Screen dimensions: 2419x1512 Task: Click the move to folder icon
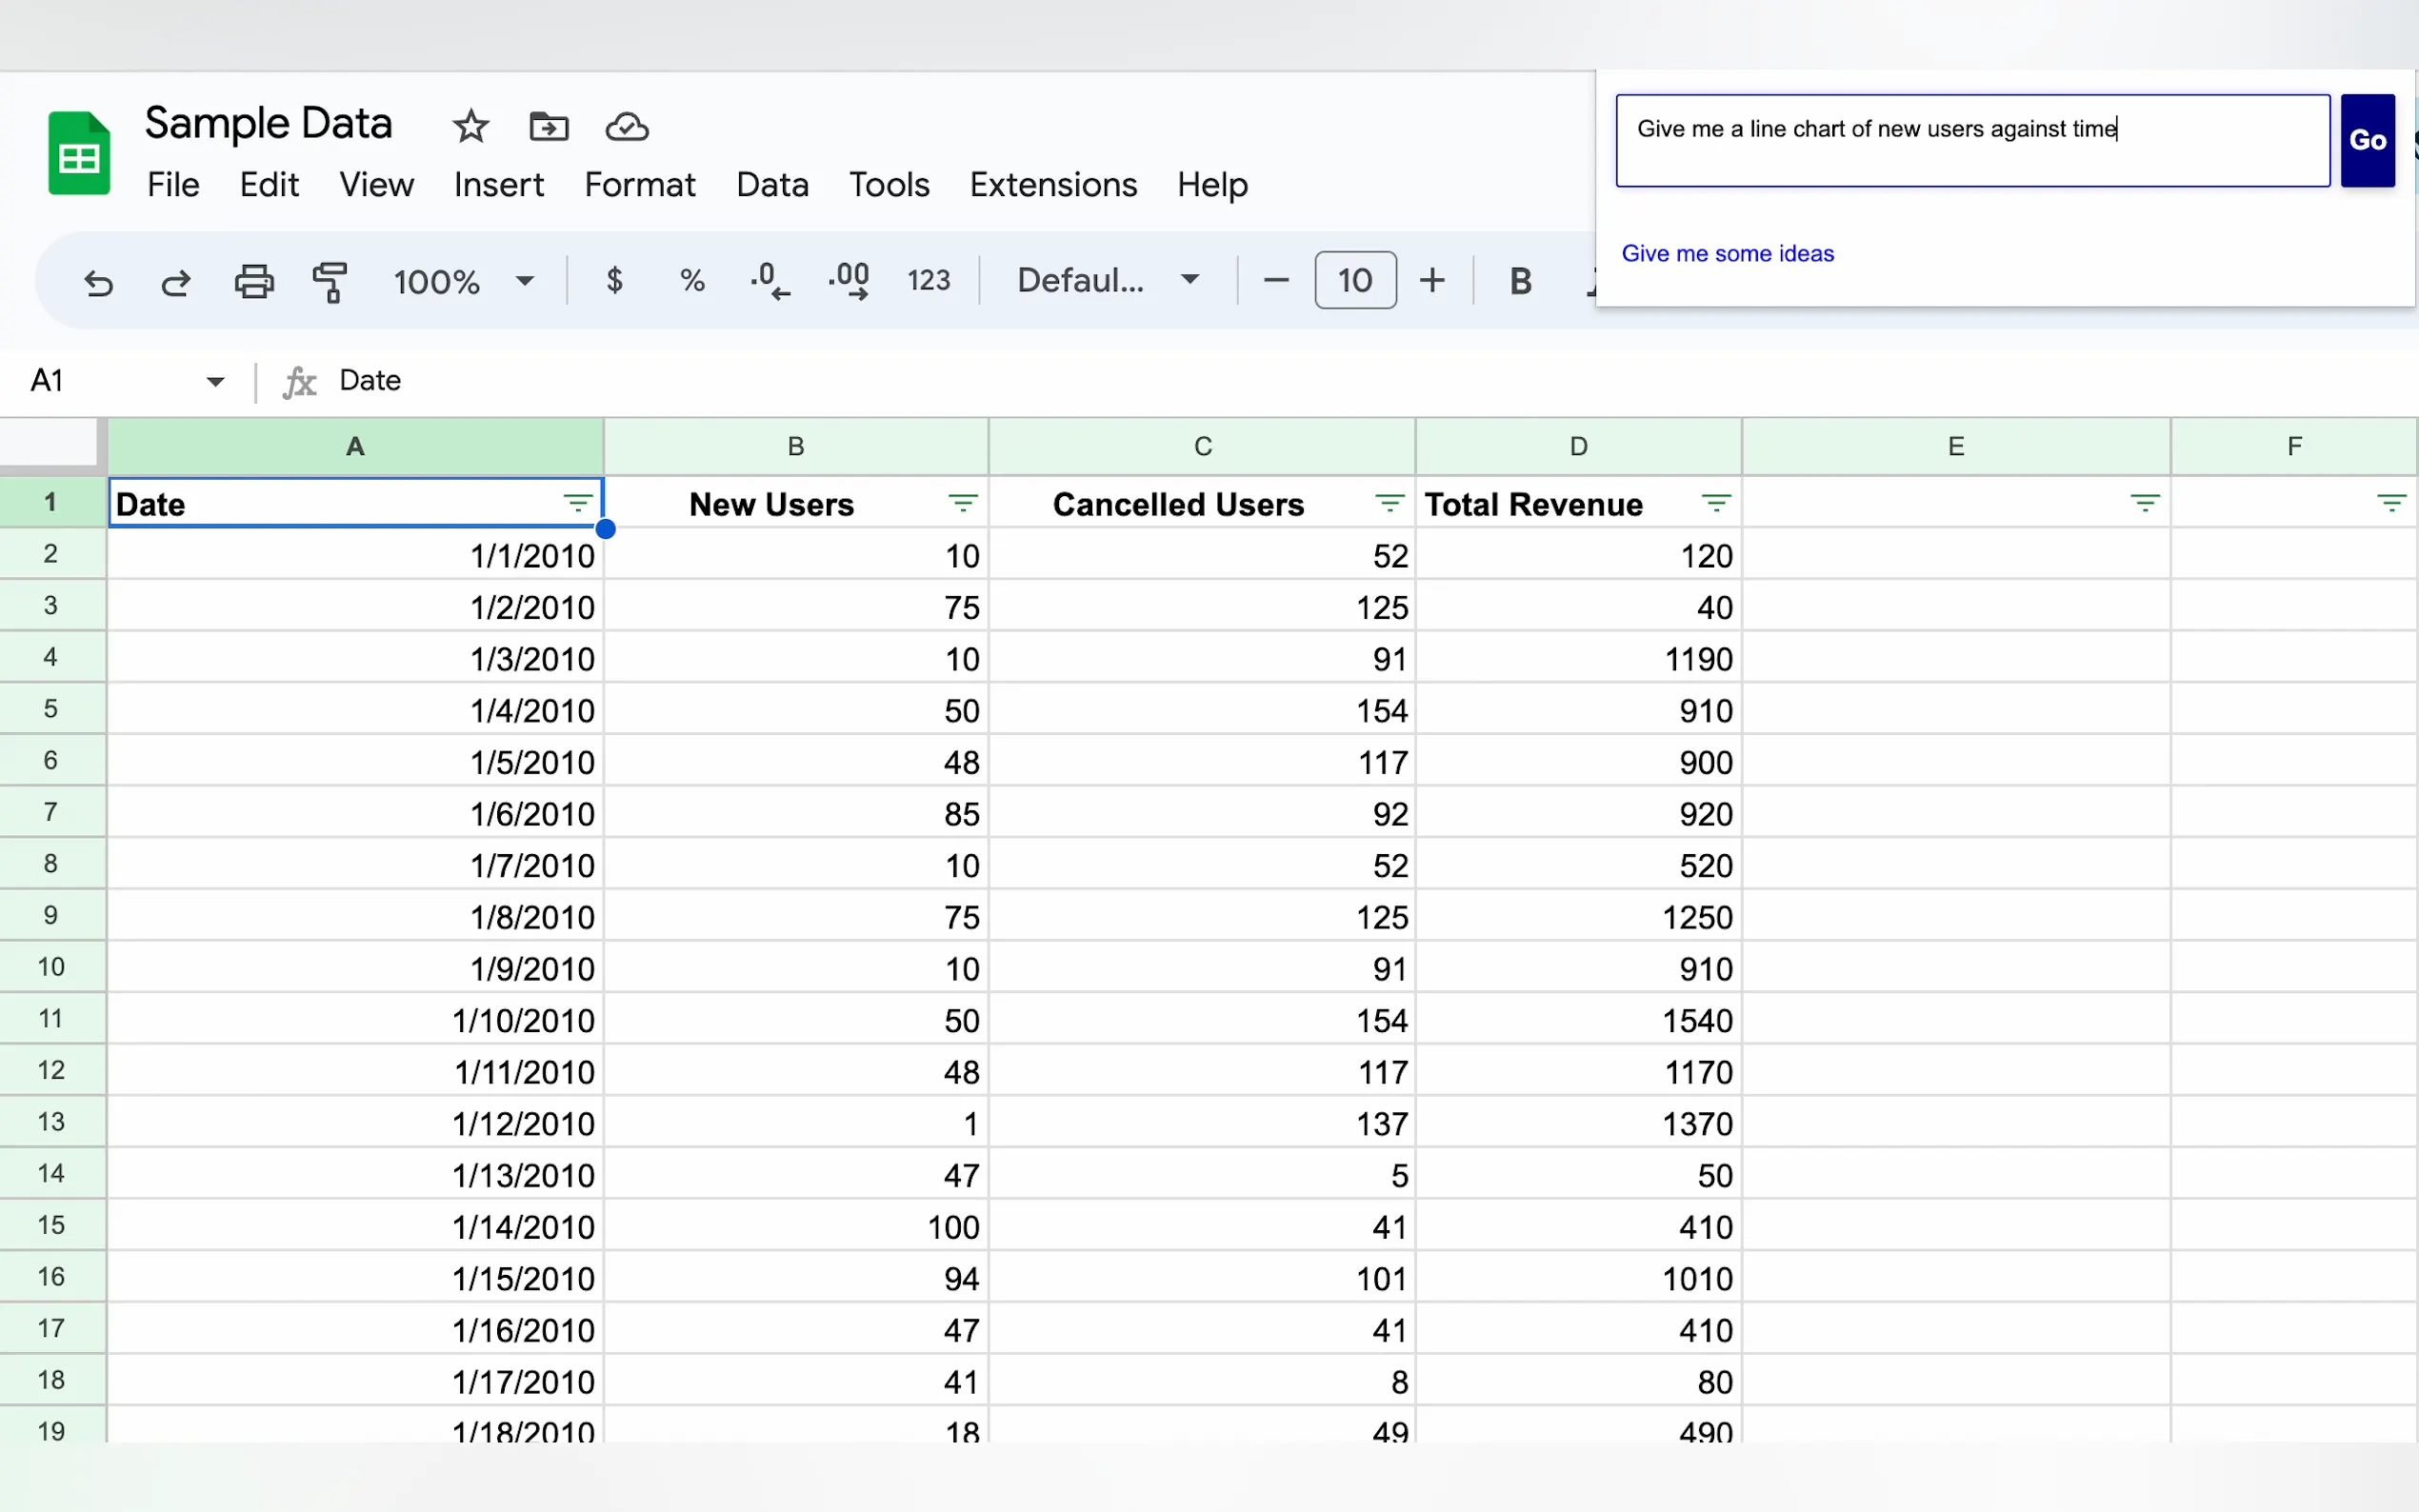(548, 127)
